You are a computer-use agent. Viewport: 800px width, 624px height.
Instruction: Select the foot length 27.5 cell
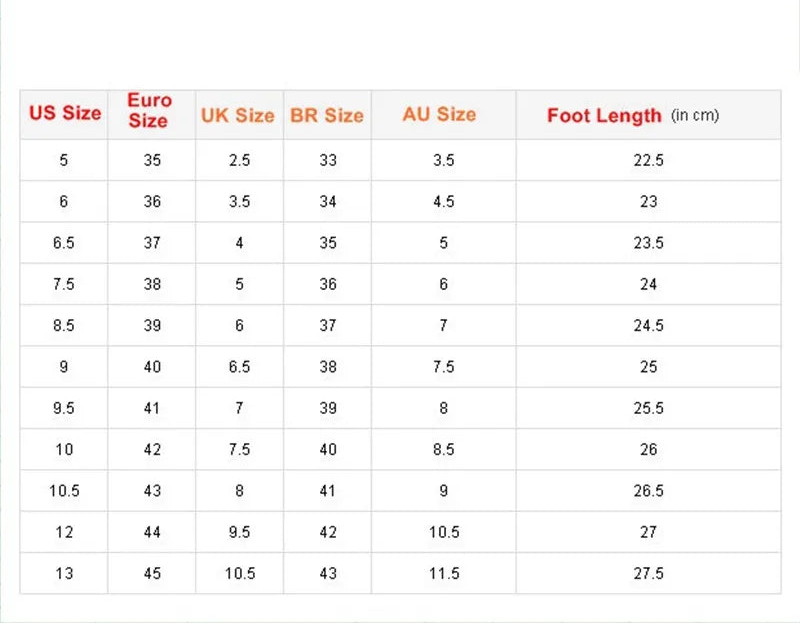(648, 574)
